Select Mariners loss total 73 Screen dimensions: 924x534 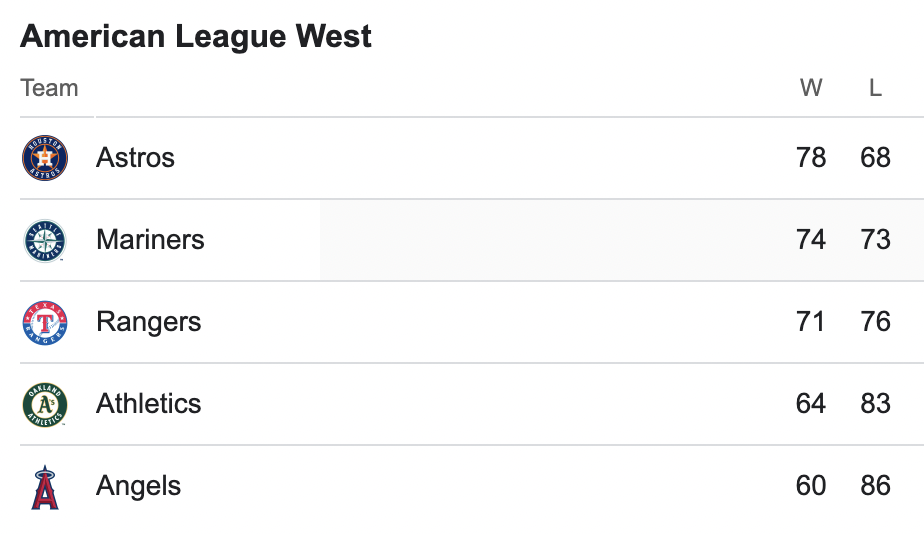click(x=875, y=239)
